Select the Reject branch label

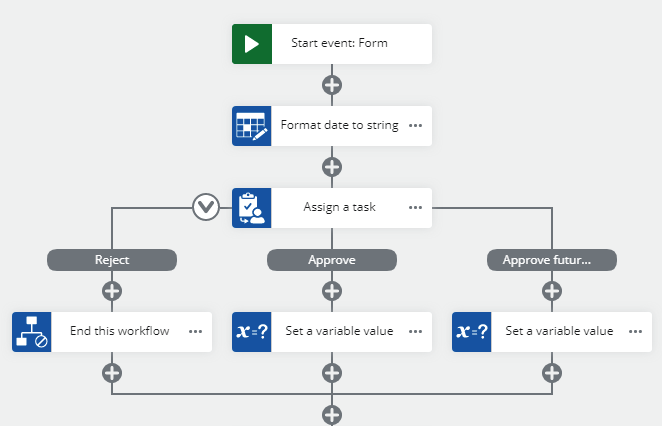[x=112, y=260]
